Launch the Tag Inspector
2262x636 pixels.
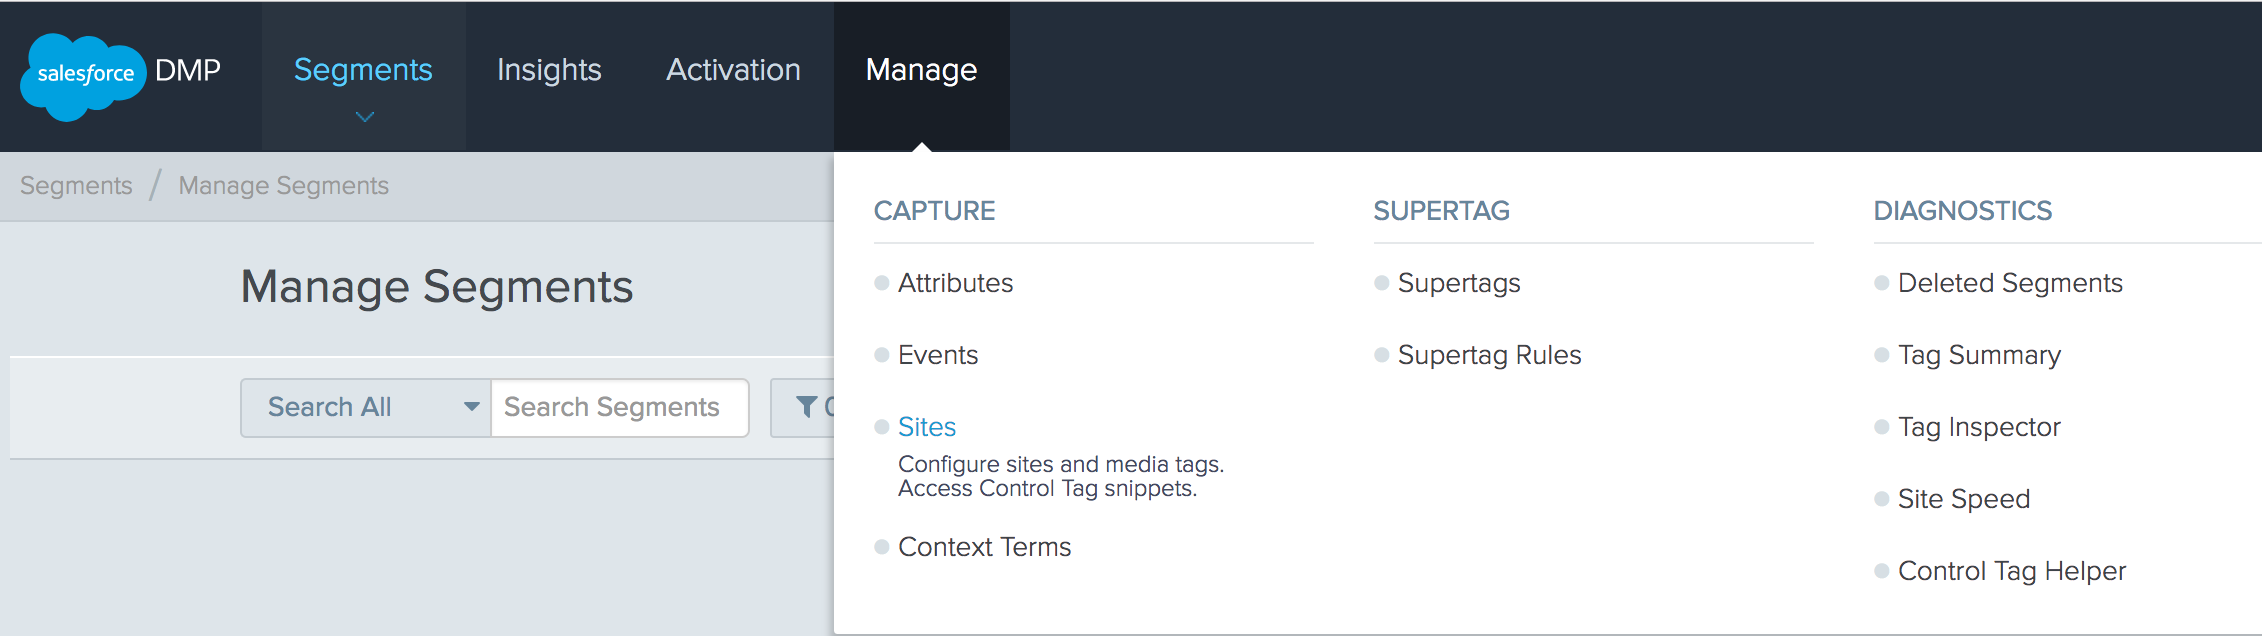(x=1978, y=427)
